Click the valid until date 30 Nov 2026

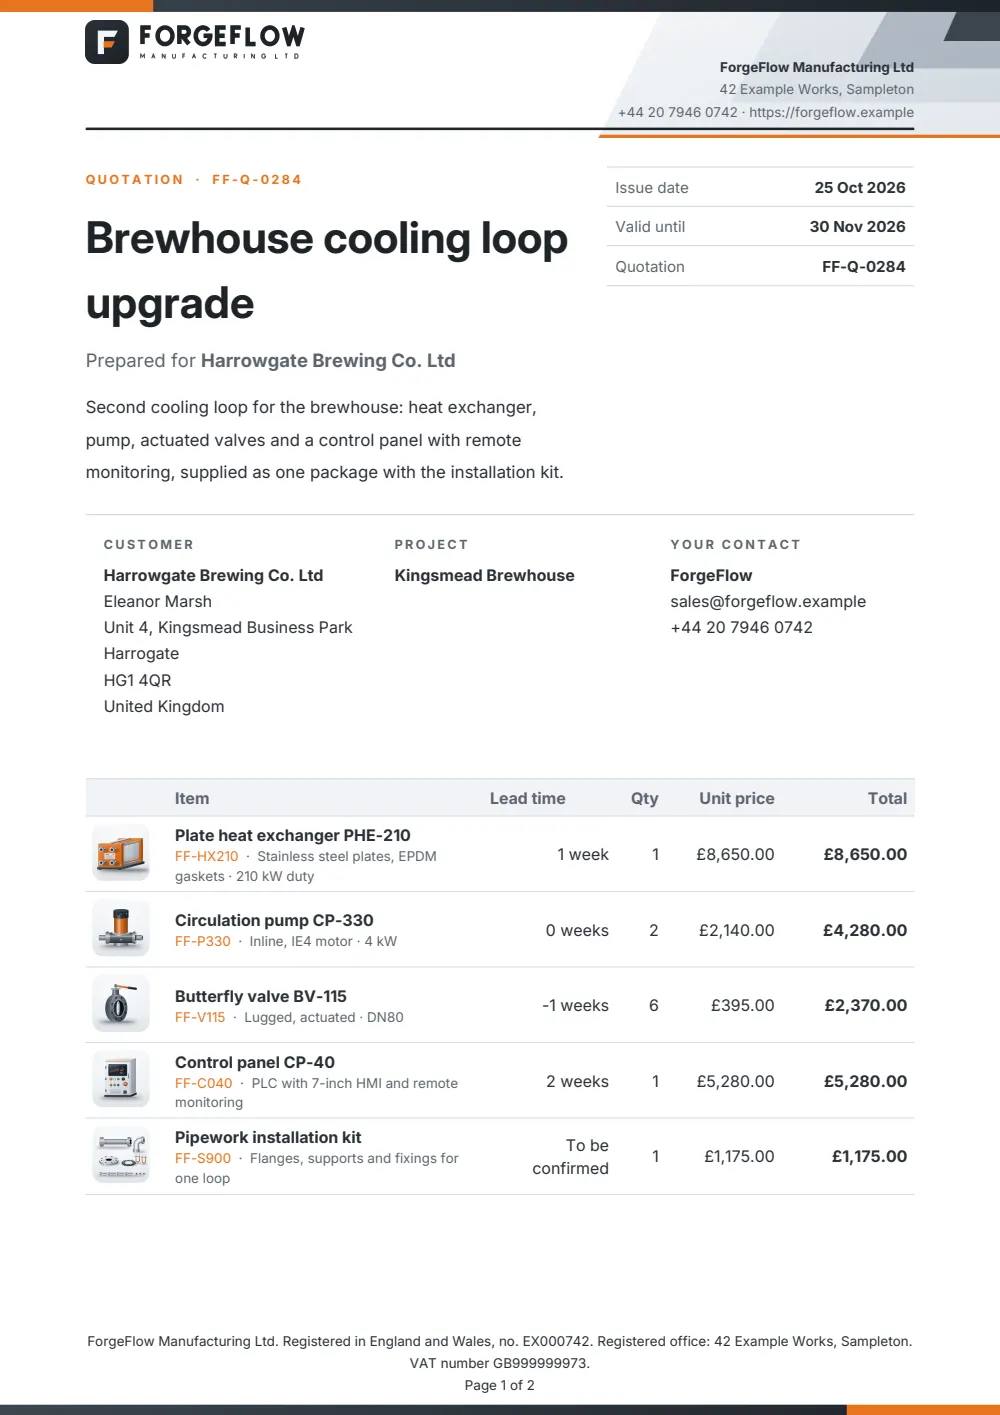858,226
